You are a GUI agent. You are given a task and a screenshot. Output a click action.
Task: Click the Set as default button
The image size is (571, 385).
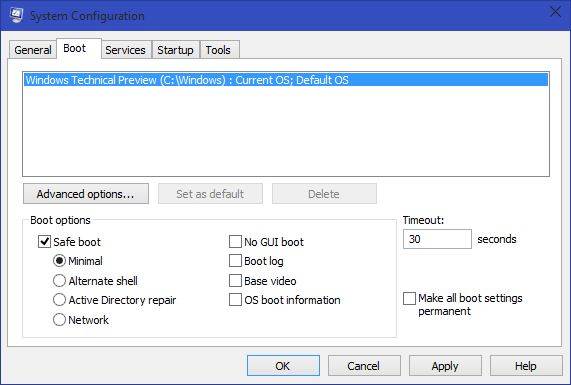tap(210, 194)
